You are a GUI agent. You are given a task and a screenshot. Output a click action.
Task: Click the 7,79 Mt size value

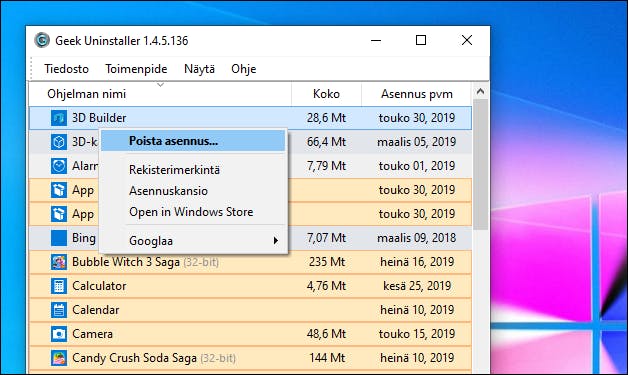click(326, 166)
